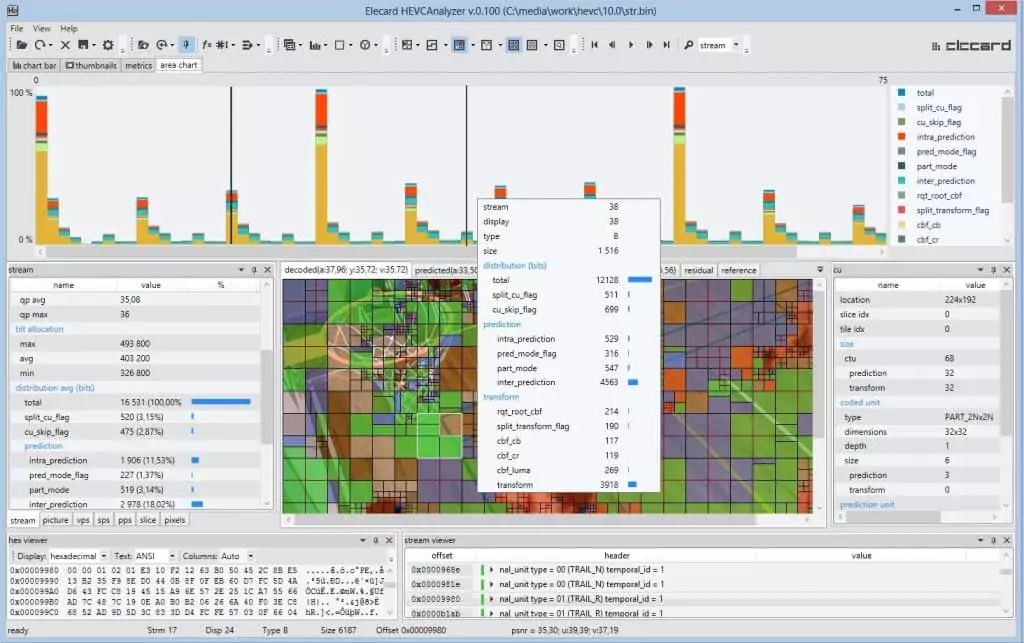The height and width of the screenshot is (643, 1024).
Task: Open the picture tab in stream panel
Action: pyautogui.click(x=56, y=520)
